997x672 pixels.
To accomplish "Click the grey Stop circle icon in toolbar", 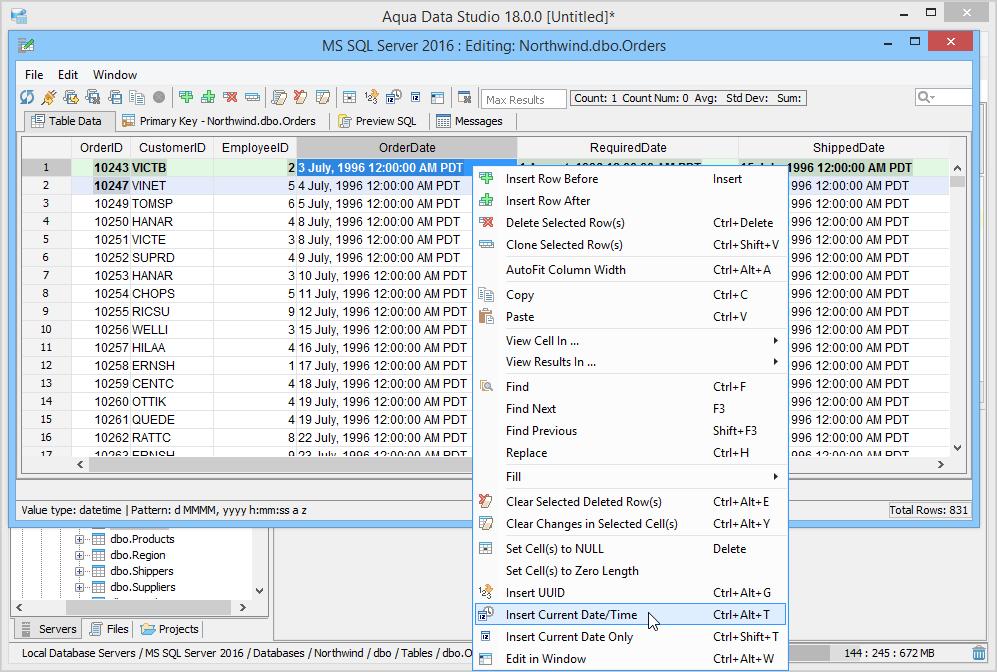I will 159,97.
